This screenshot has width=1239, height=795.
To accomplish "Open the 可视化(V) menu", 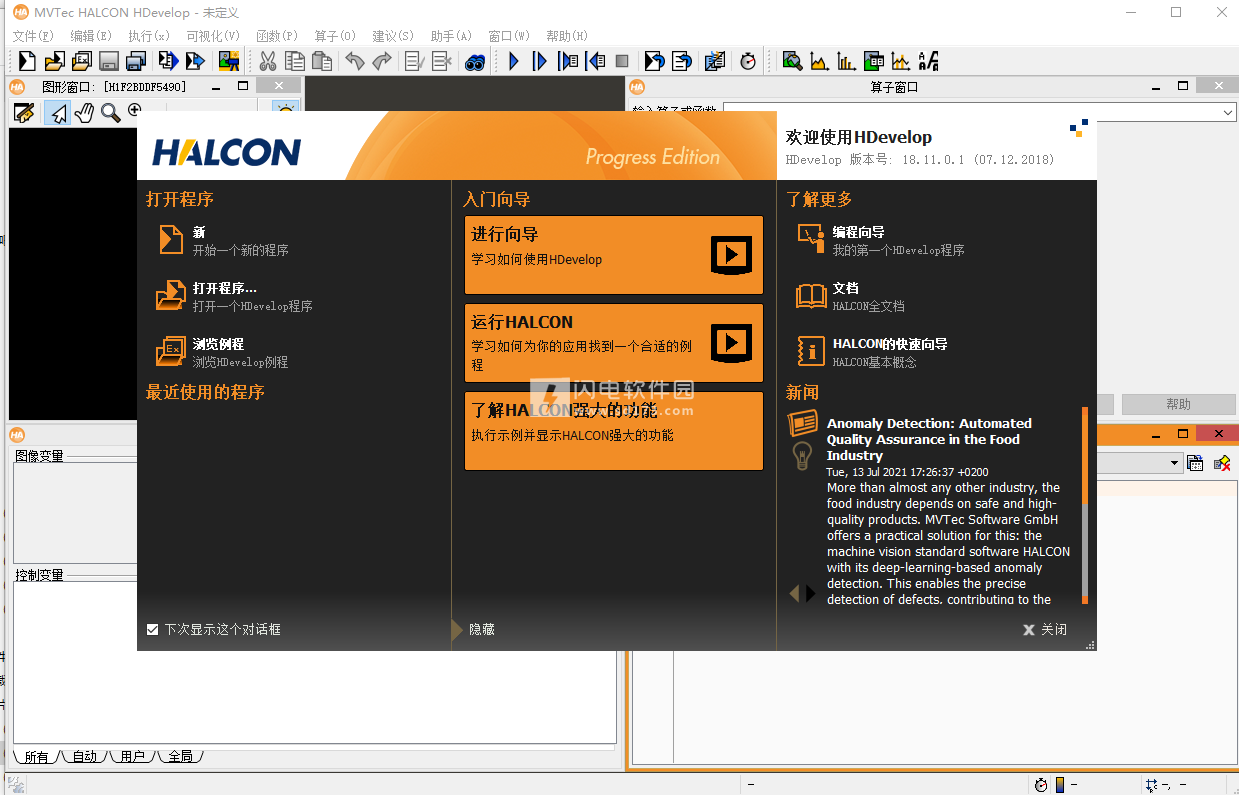I will [213, 36].
